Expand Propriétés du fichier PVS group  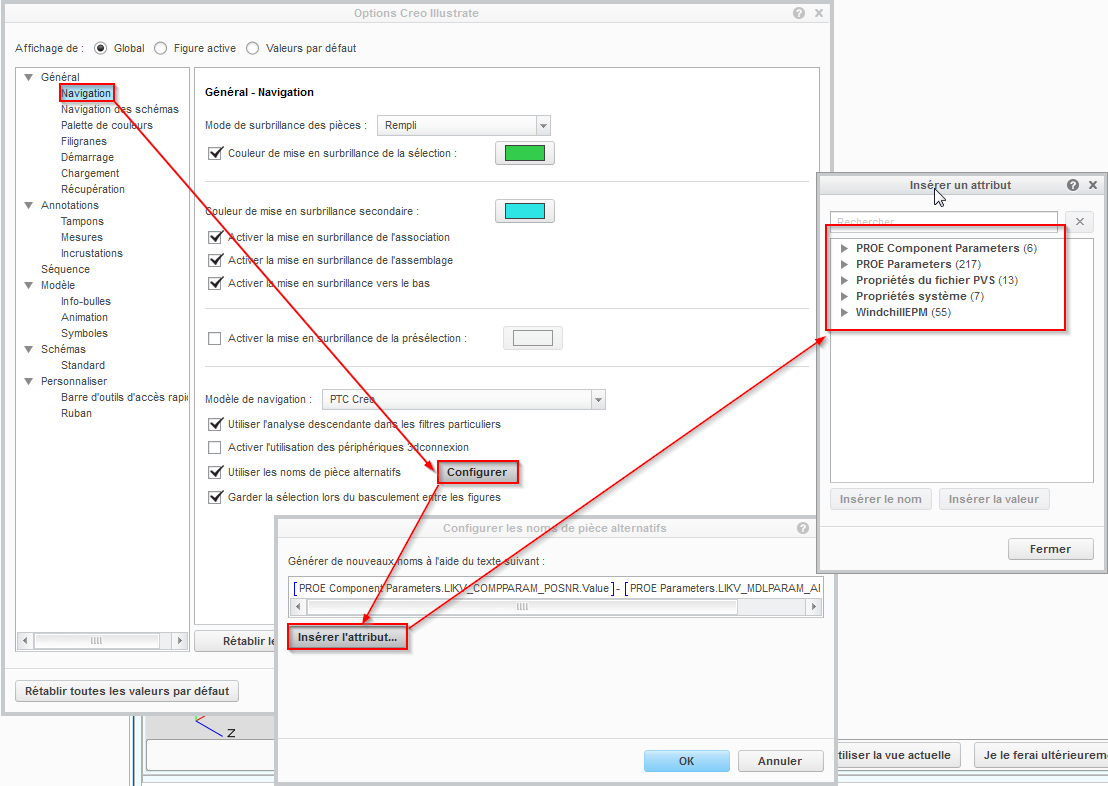point(844,280)
